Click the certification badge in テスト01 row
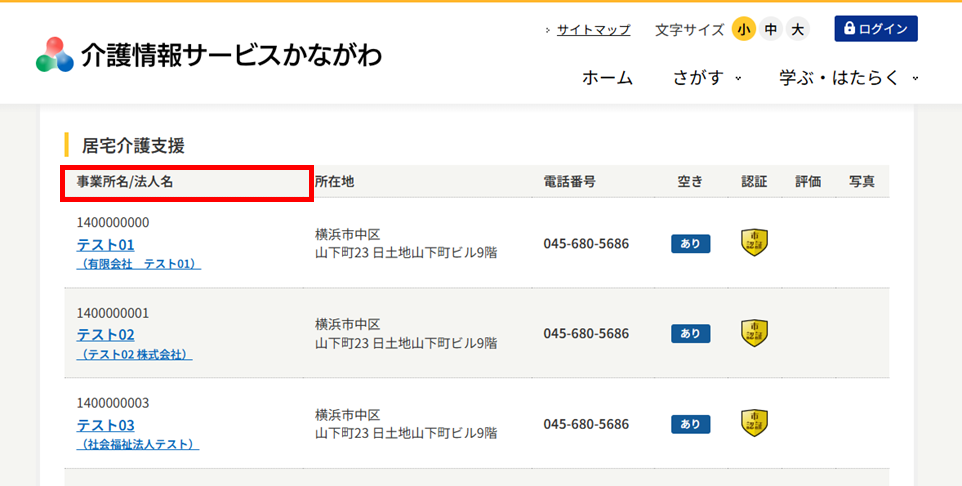Screen dimensions: 962x486 tap(754, 242)
